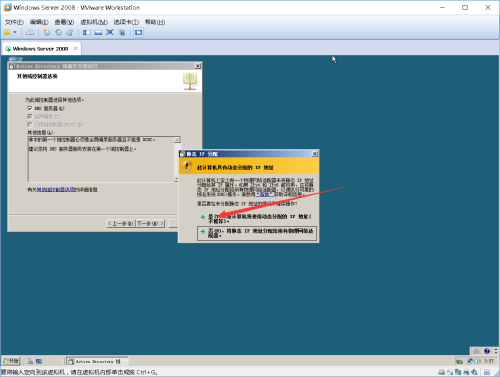Open the 文件(F) menu
Screen dimensions: 500x377
click(x=14, y=22)
